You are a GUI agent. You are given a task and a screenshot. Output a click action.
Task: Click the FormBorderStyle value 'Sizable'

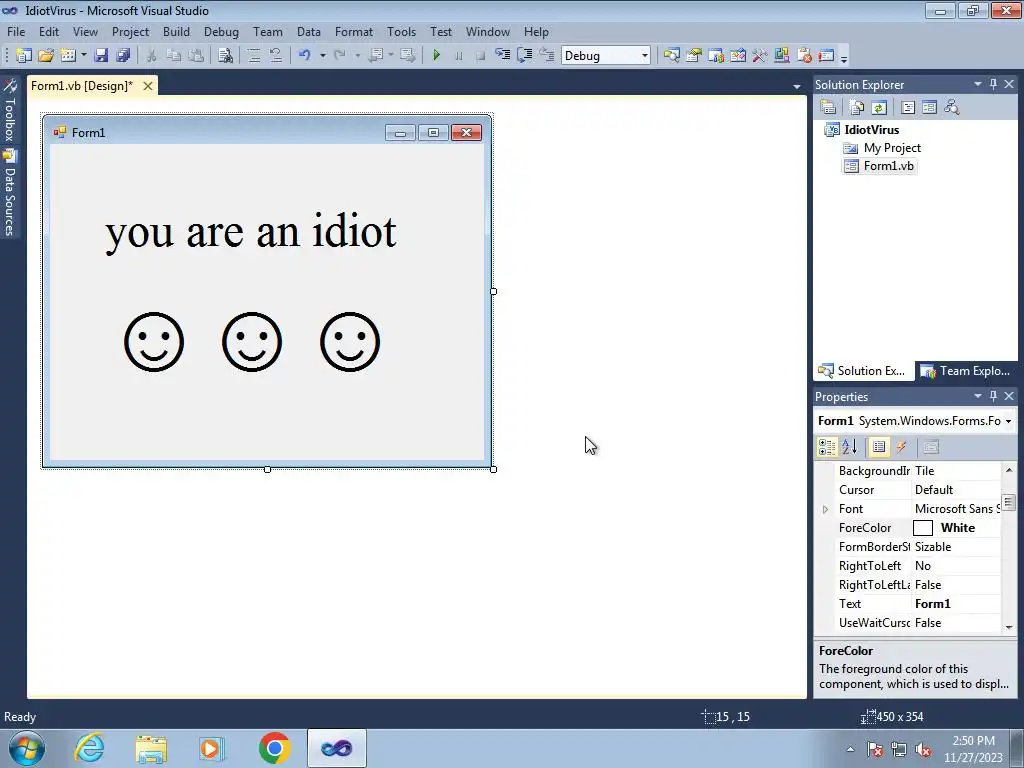(x=933, y=547)
